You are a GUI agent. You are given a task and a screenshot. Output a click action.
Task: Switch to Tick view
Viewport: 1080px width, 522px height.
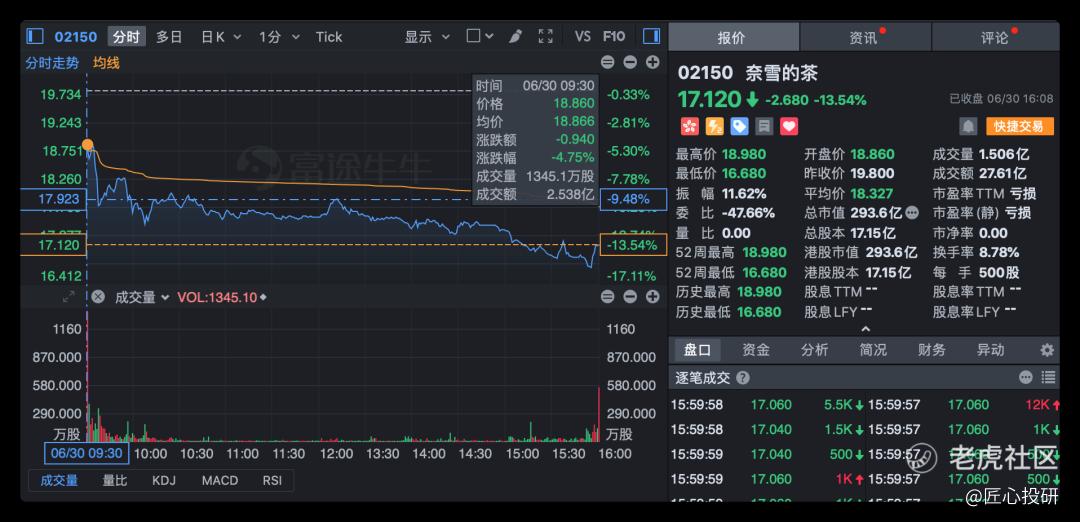329,36
